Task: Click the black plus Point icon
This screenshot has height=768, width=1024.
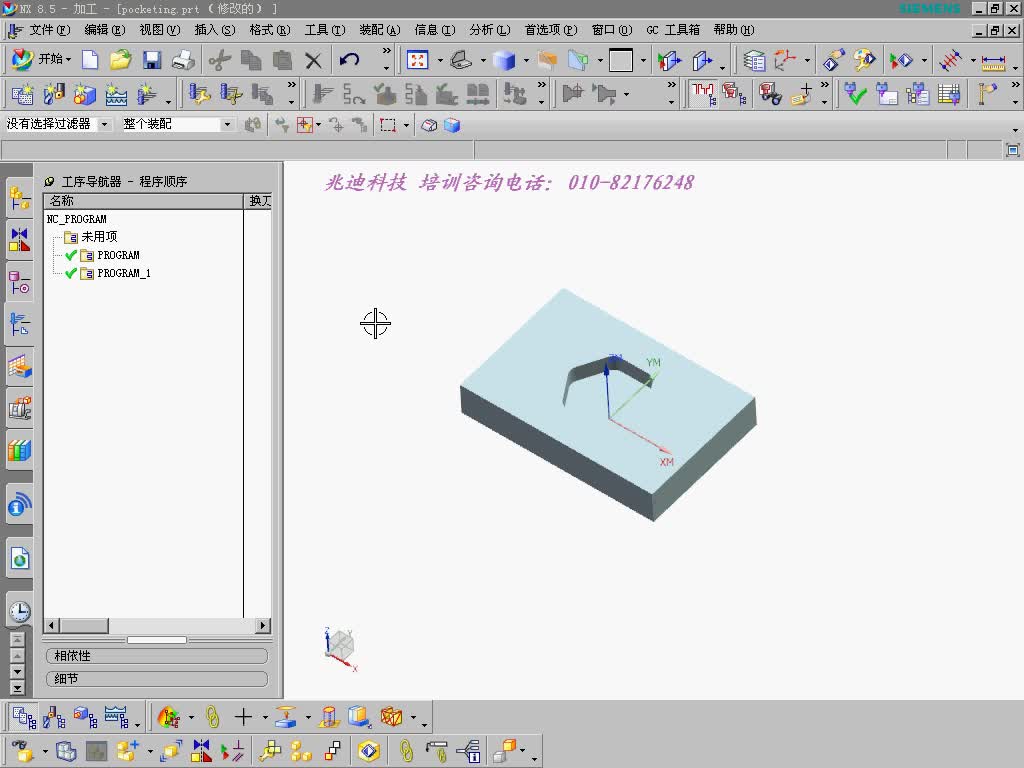Action: click(243, 717)
